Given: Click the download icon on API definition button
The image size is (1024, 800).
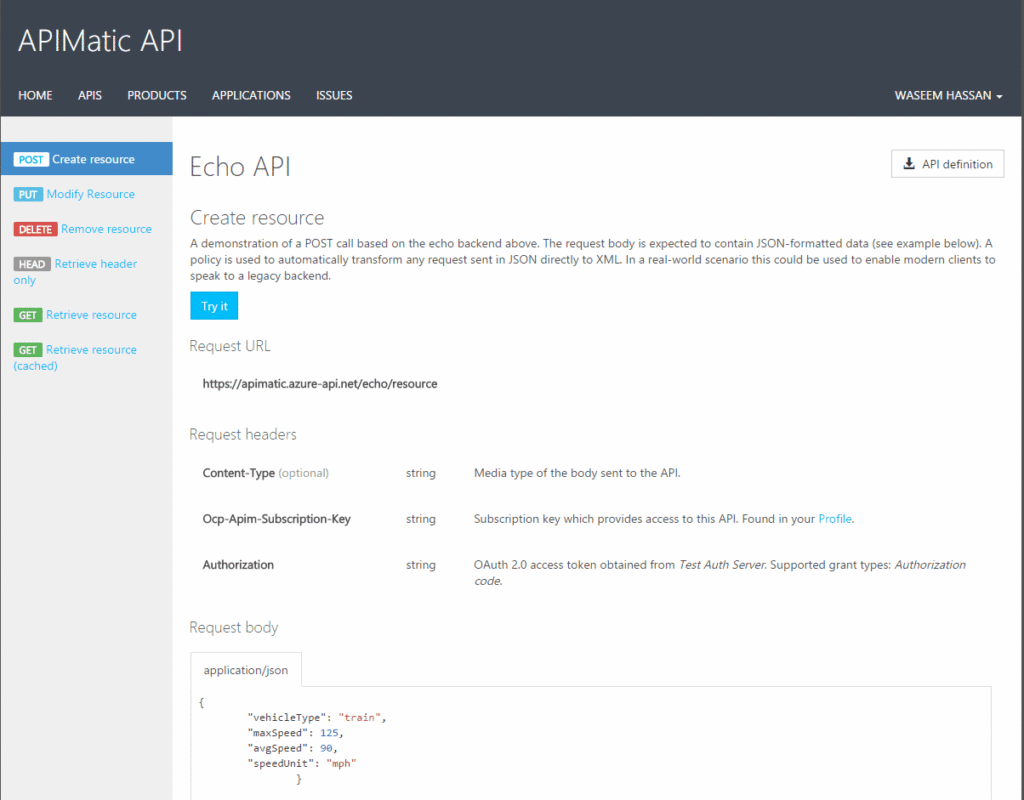Looking at the screenshot, I should 910,163.
